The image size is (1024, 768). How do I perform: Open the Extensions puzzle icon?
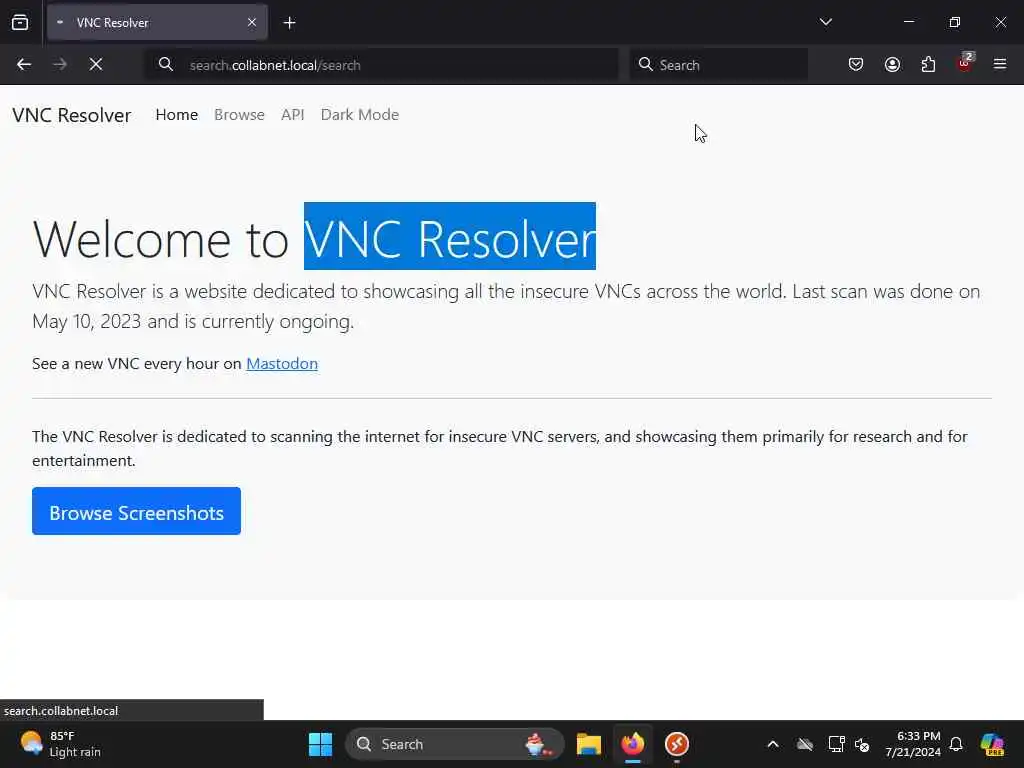(928, 64)
